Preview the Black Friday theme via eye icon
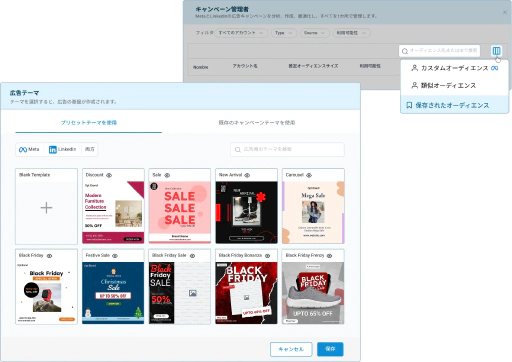This screenshot has height=362, width=512. coord(49,256)
